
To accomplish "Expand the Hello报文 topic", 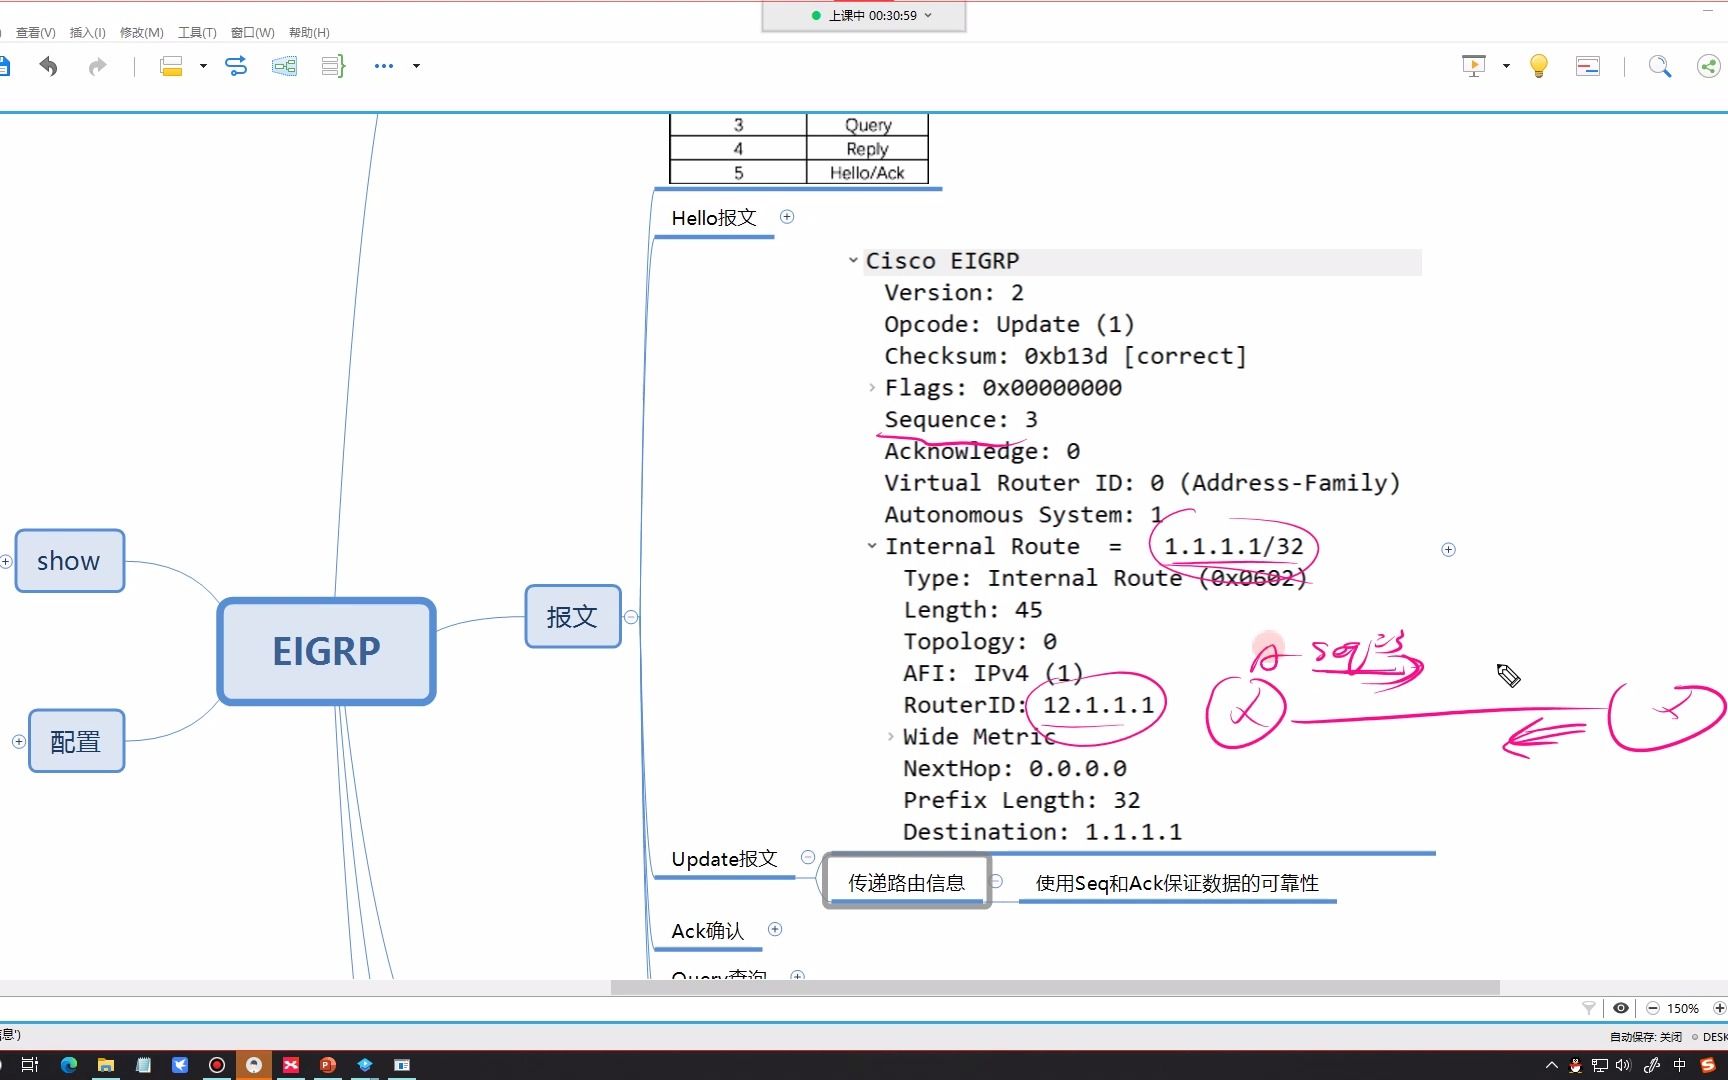I will click(x=787, y=217).
